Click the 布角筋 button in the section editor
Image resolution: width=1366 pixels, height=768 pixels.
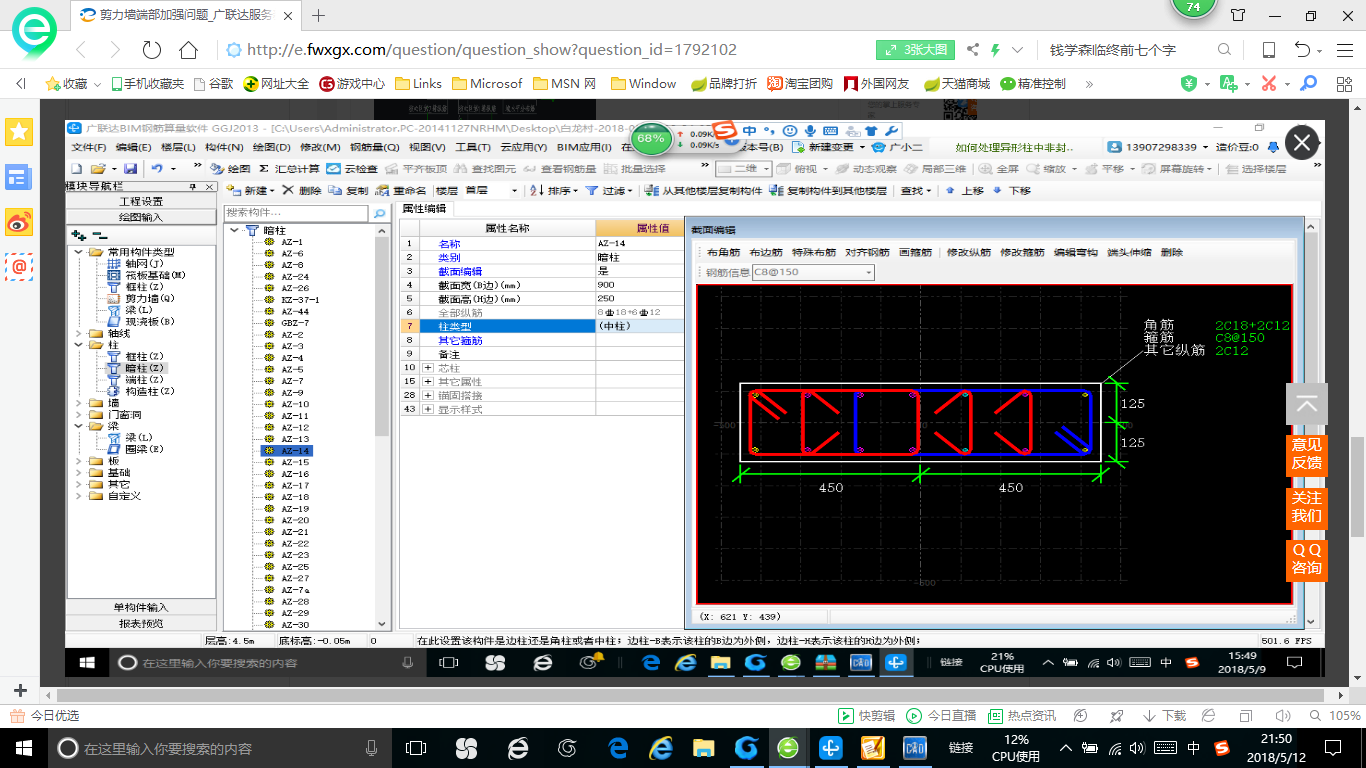click(723, 253)
